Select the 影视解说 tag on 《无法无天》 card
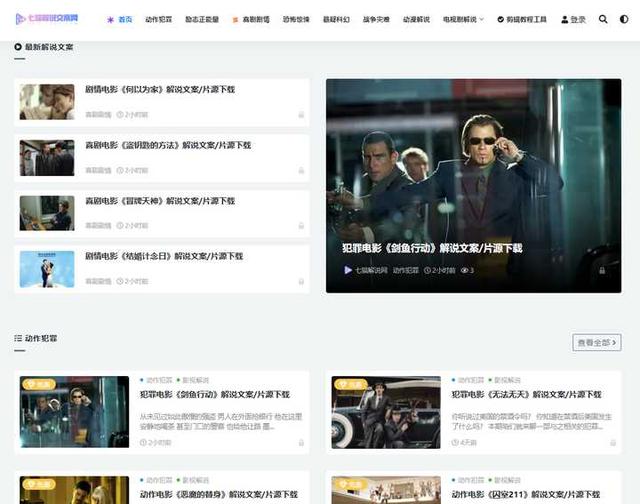 pos(506,381)
